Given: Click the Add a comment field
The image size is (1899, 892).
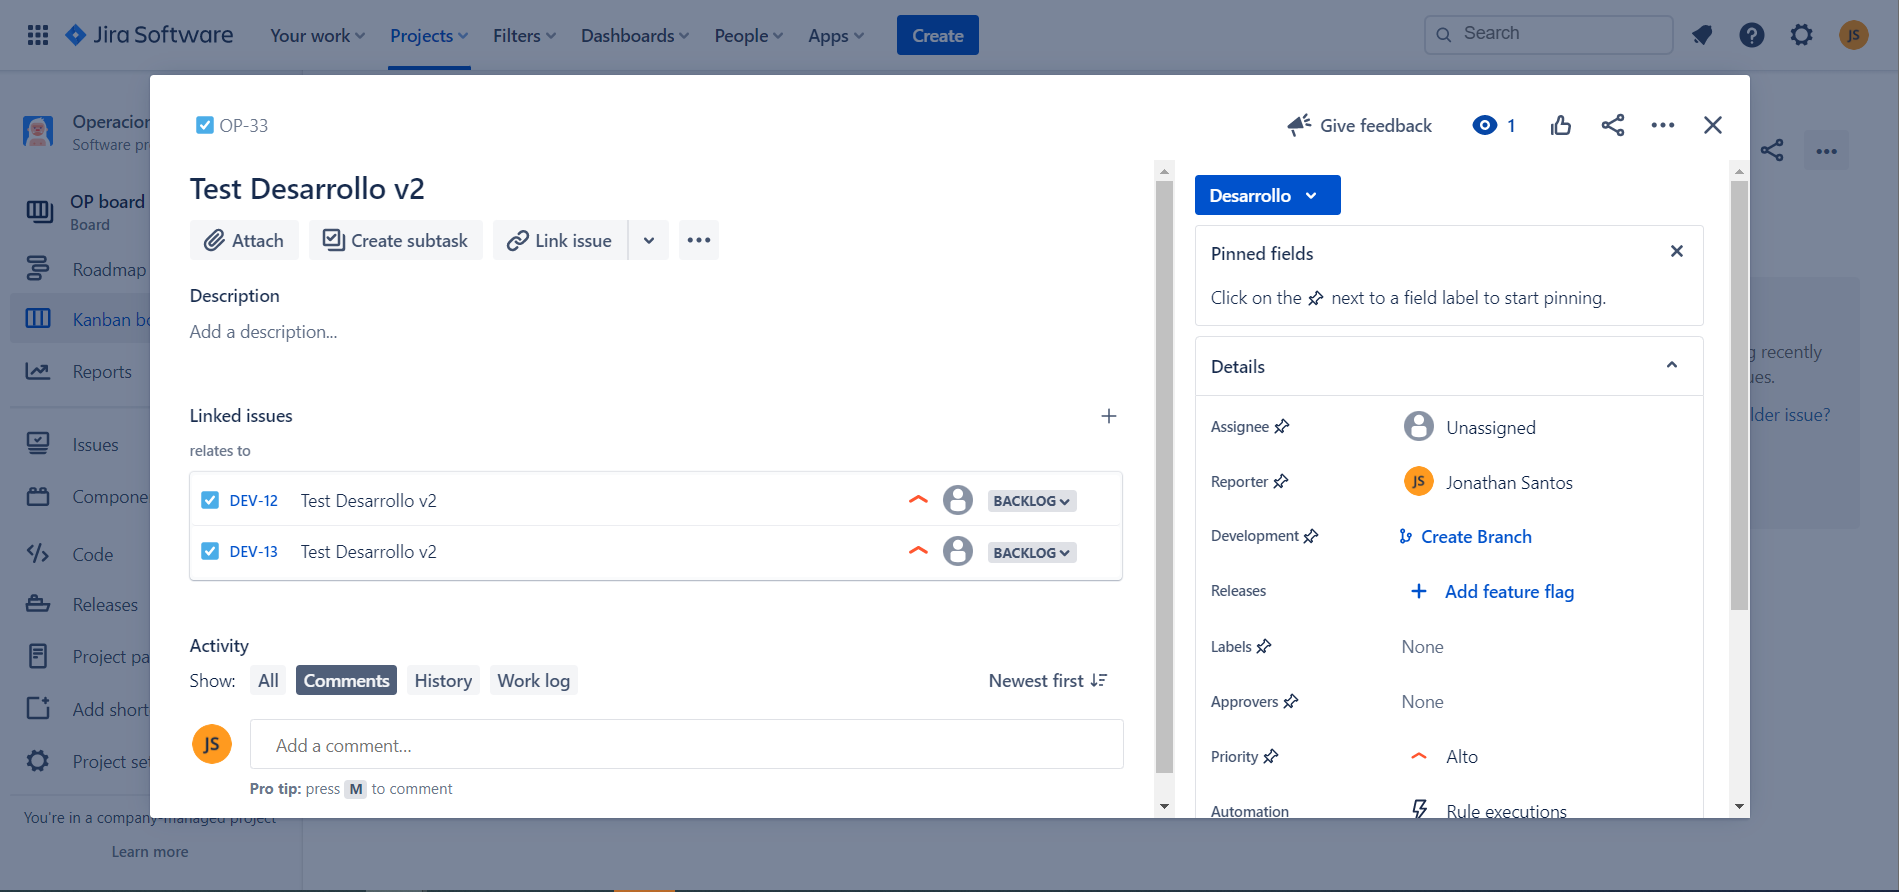Looking at the screenshot, I should [x=686, y=745].
